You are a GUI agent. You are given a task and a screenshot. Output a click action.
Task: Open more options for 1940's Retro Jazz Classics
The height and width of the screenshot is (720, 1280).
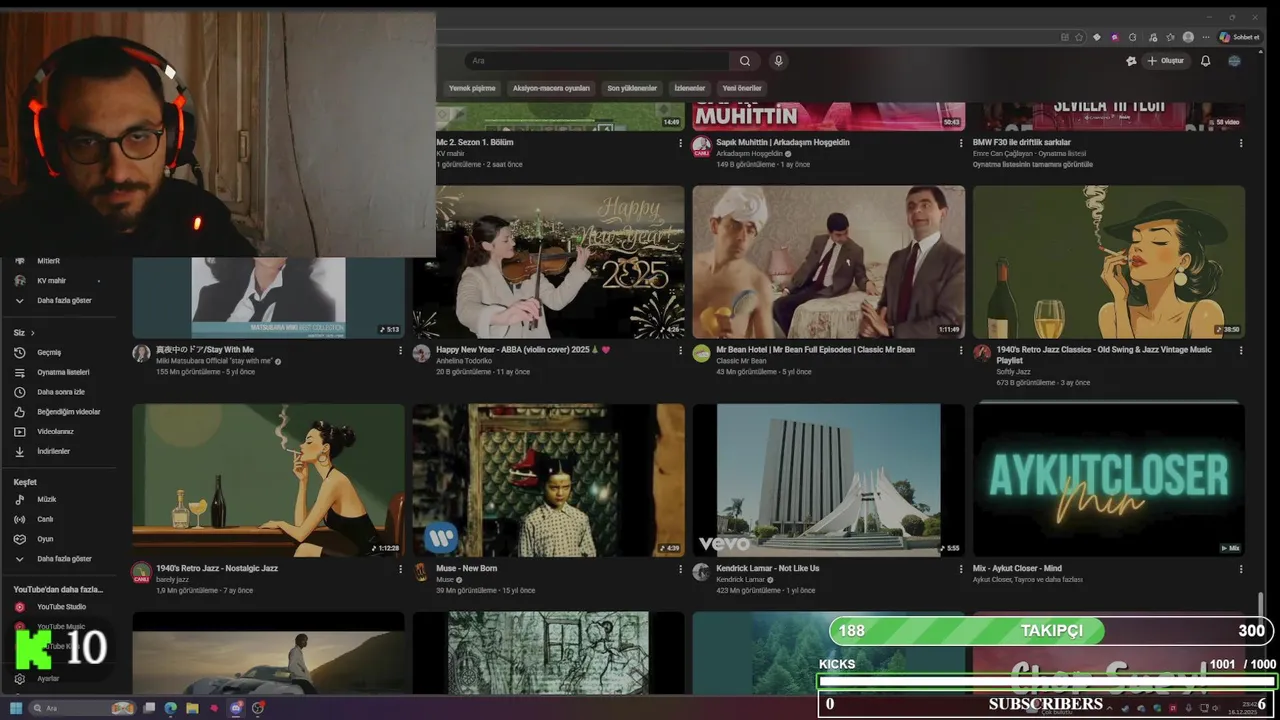tap(1241, 351)
